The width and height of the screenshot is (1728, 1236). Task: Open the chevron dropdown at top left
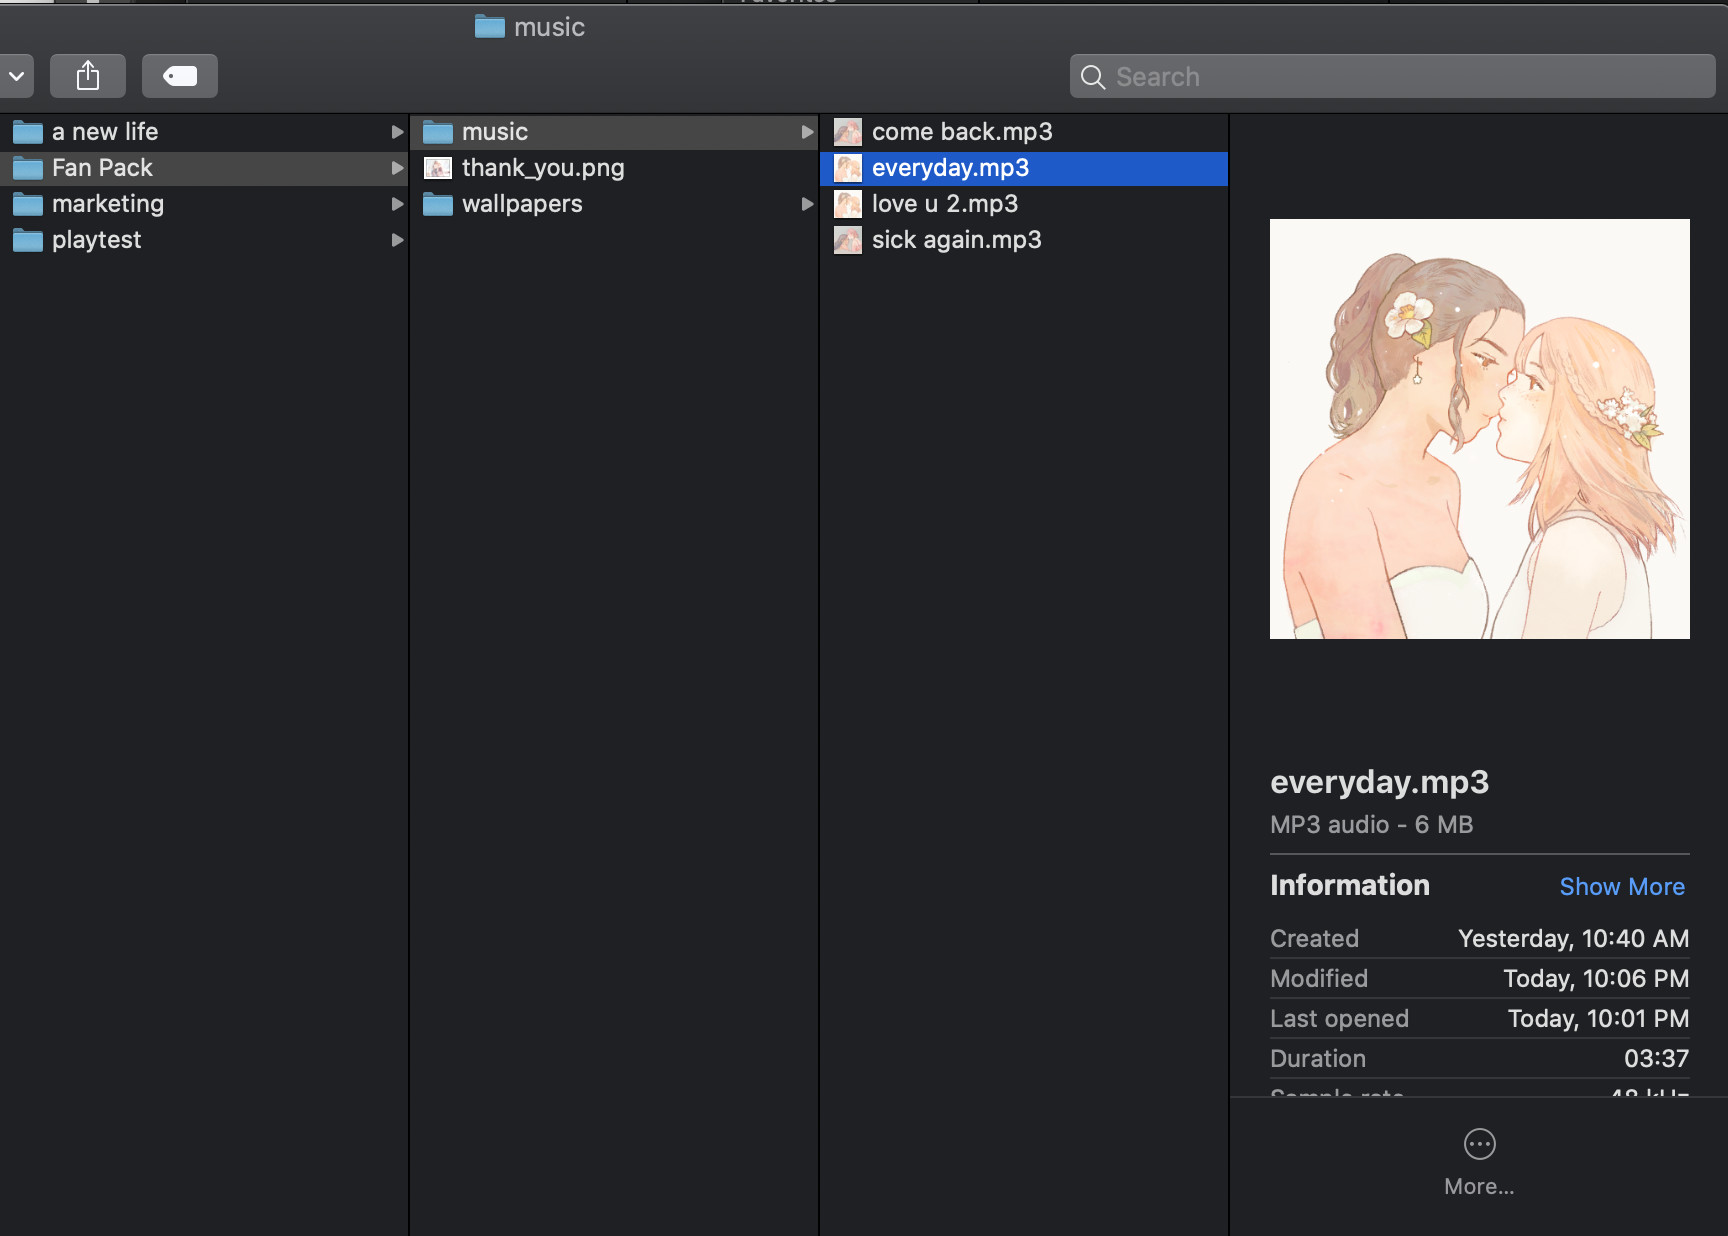pos(16,75)
